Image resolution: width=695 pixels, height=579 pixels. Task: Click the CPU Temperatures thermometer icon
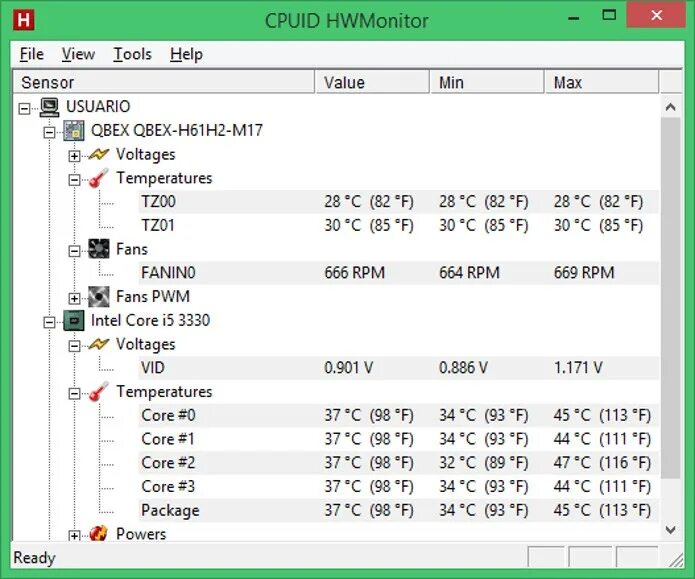tap(98, 392)
